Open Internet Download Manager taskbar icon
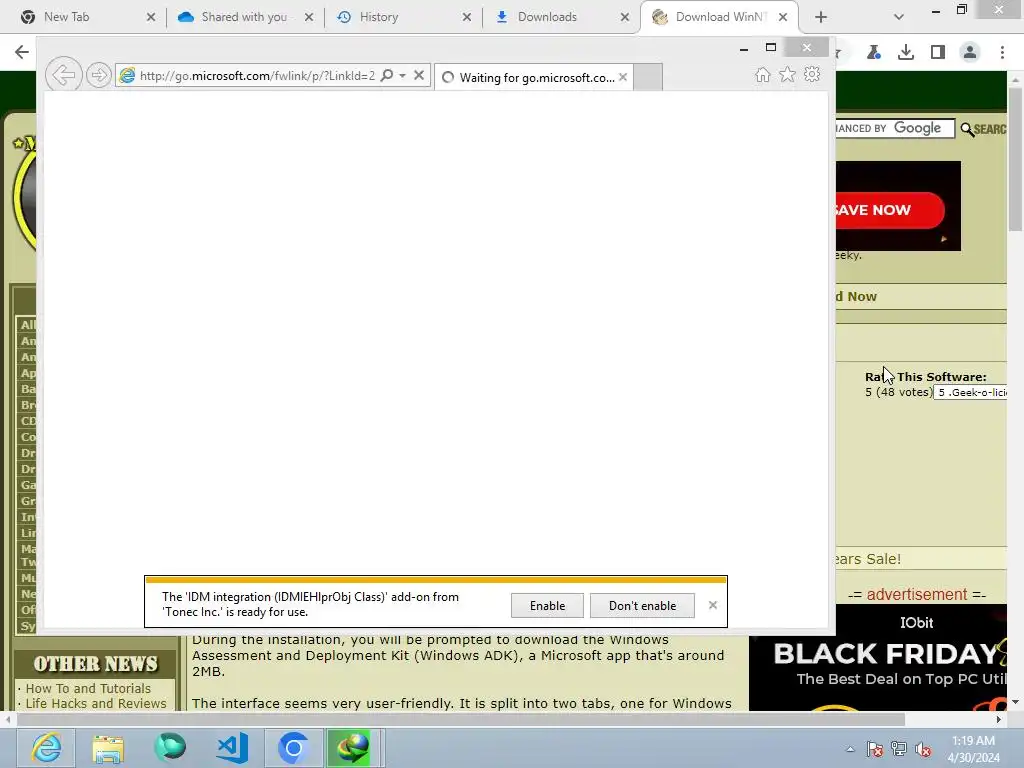 pos(353,748)
